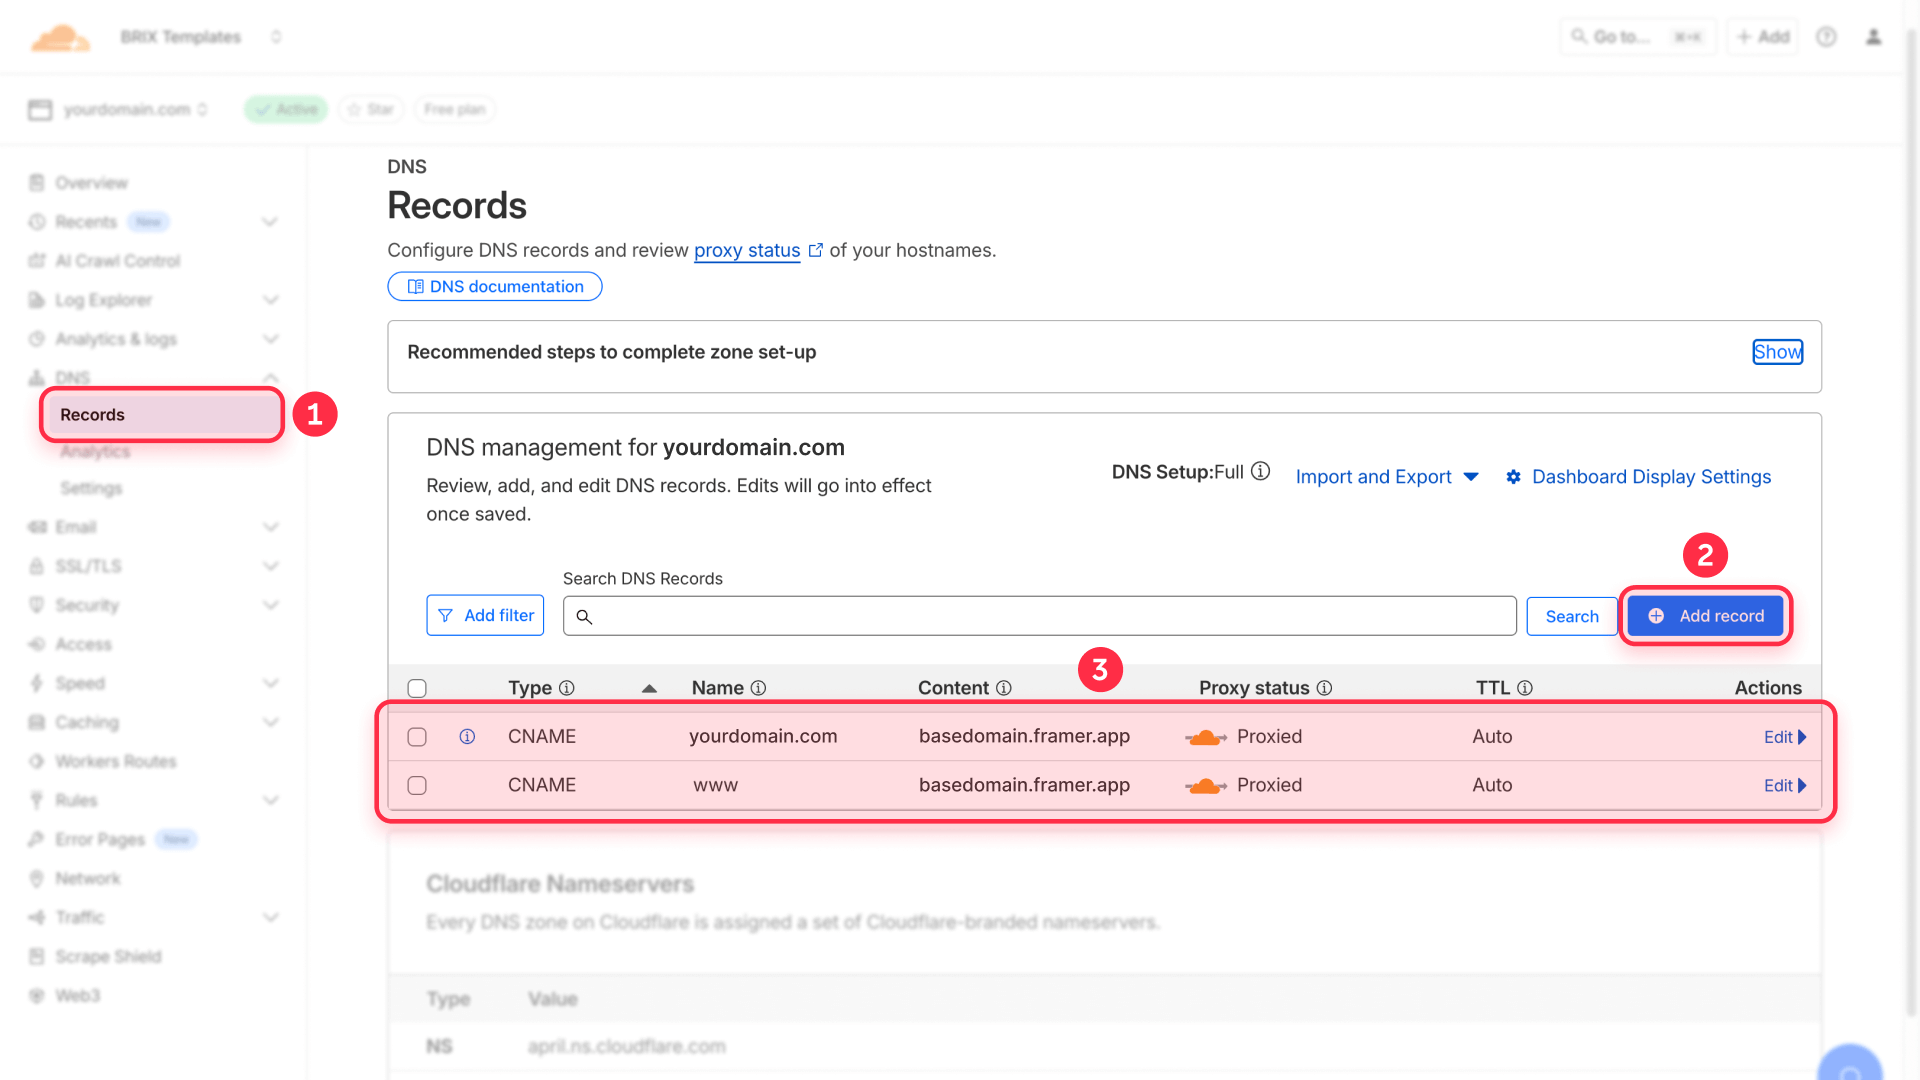The height and width of the screenshot is (1080, 1920).
Task: Open the Workers Routes section
Action: click(x=115, y=761)
